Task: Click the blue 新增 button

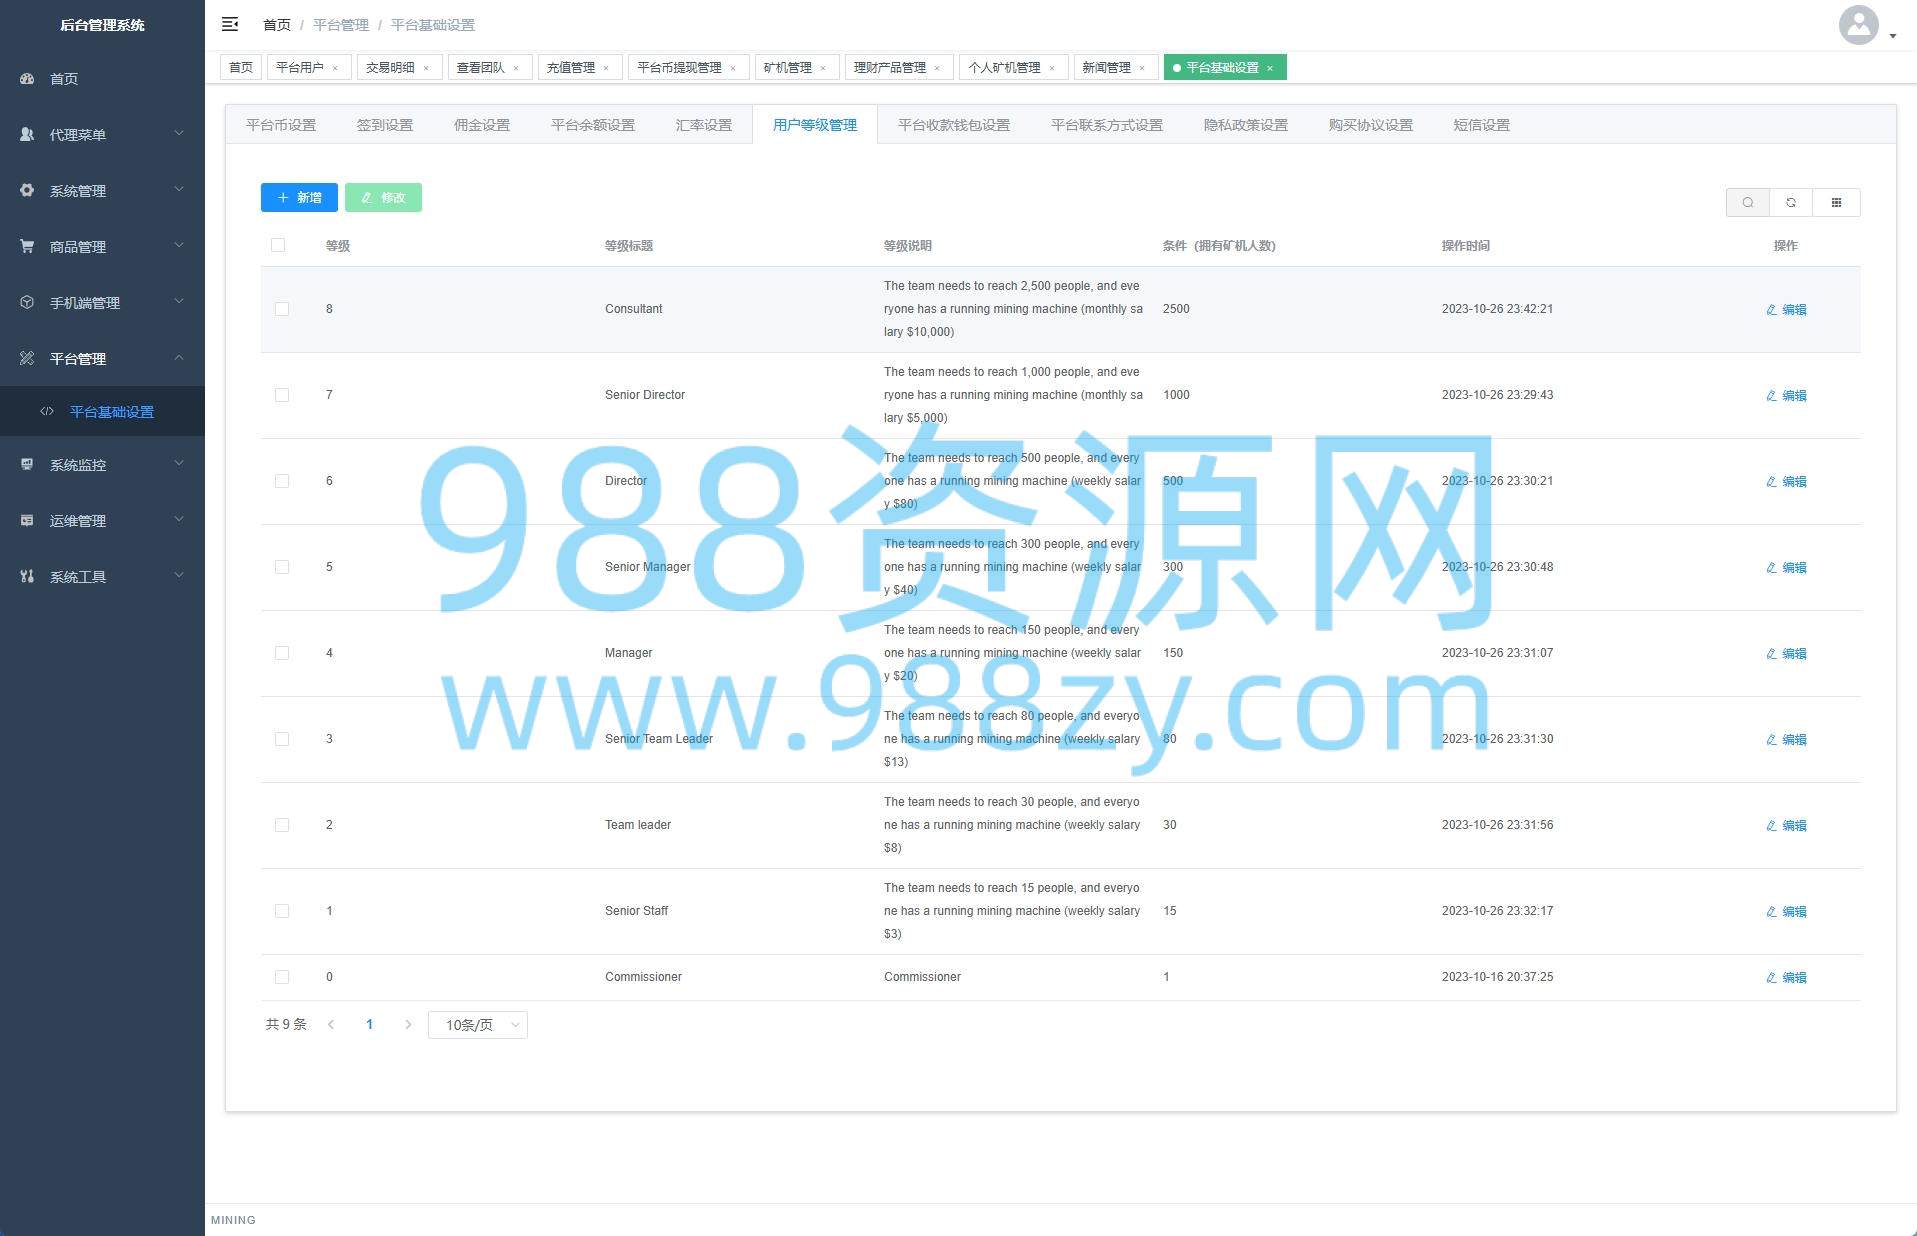Action: point(299,198)
